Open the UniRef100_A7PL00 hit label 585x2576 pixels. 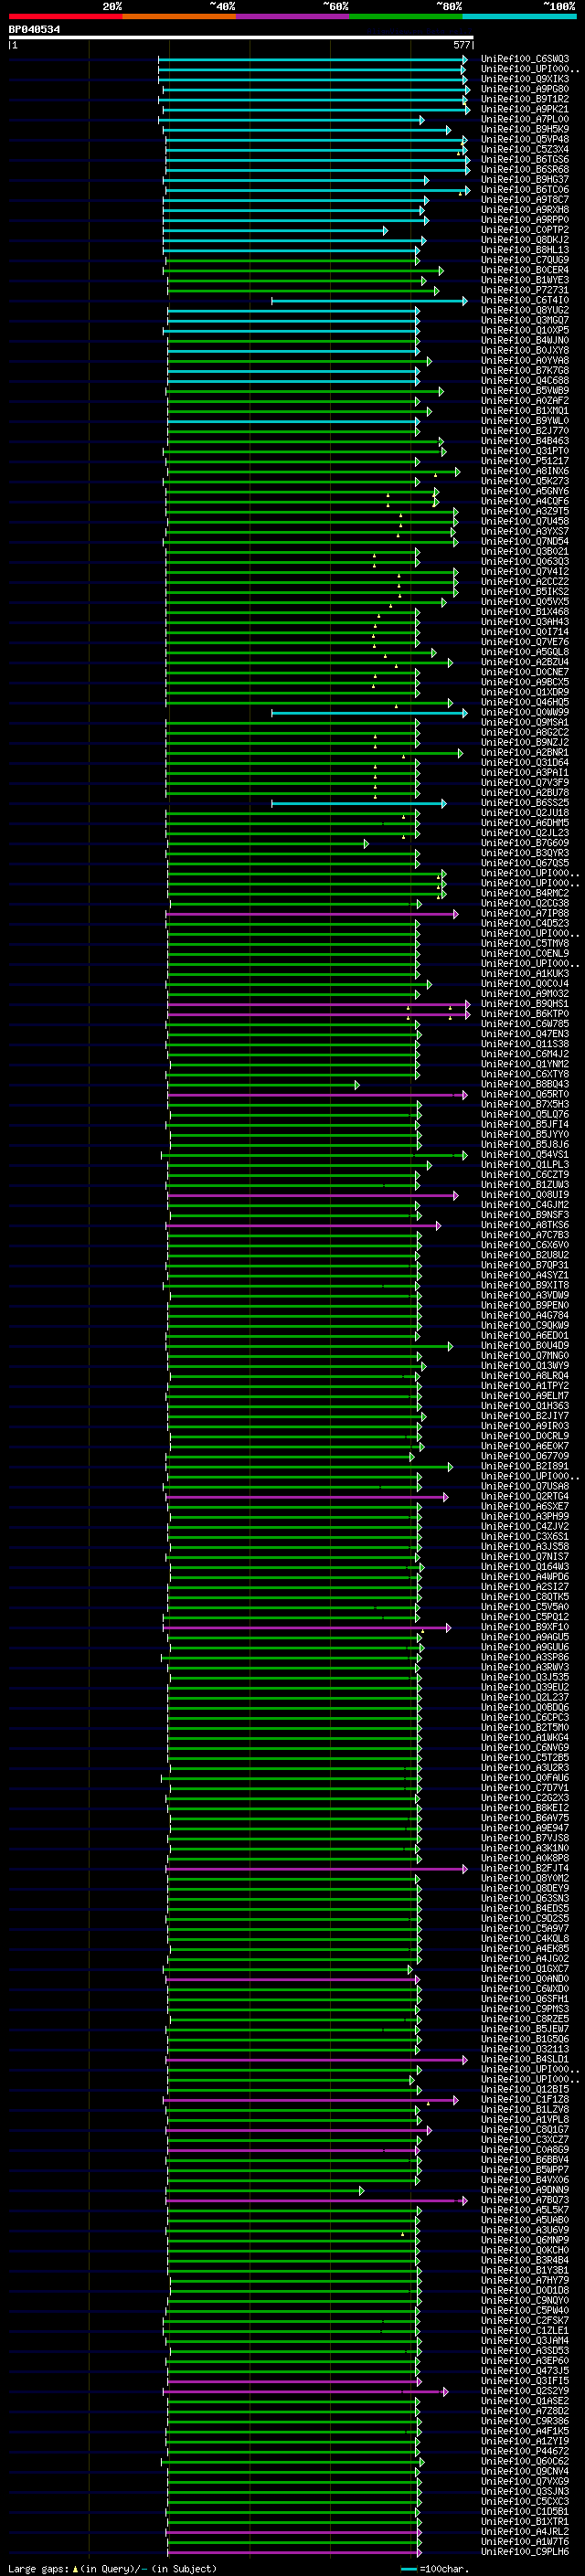[x=525, y=119]
